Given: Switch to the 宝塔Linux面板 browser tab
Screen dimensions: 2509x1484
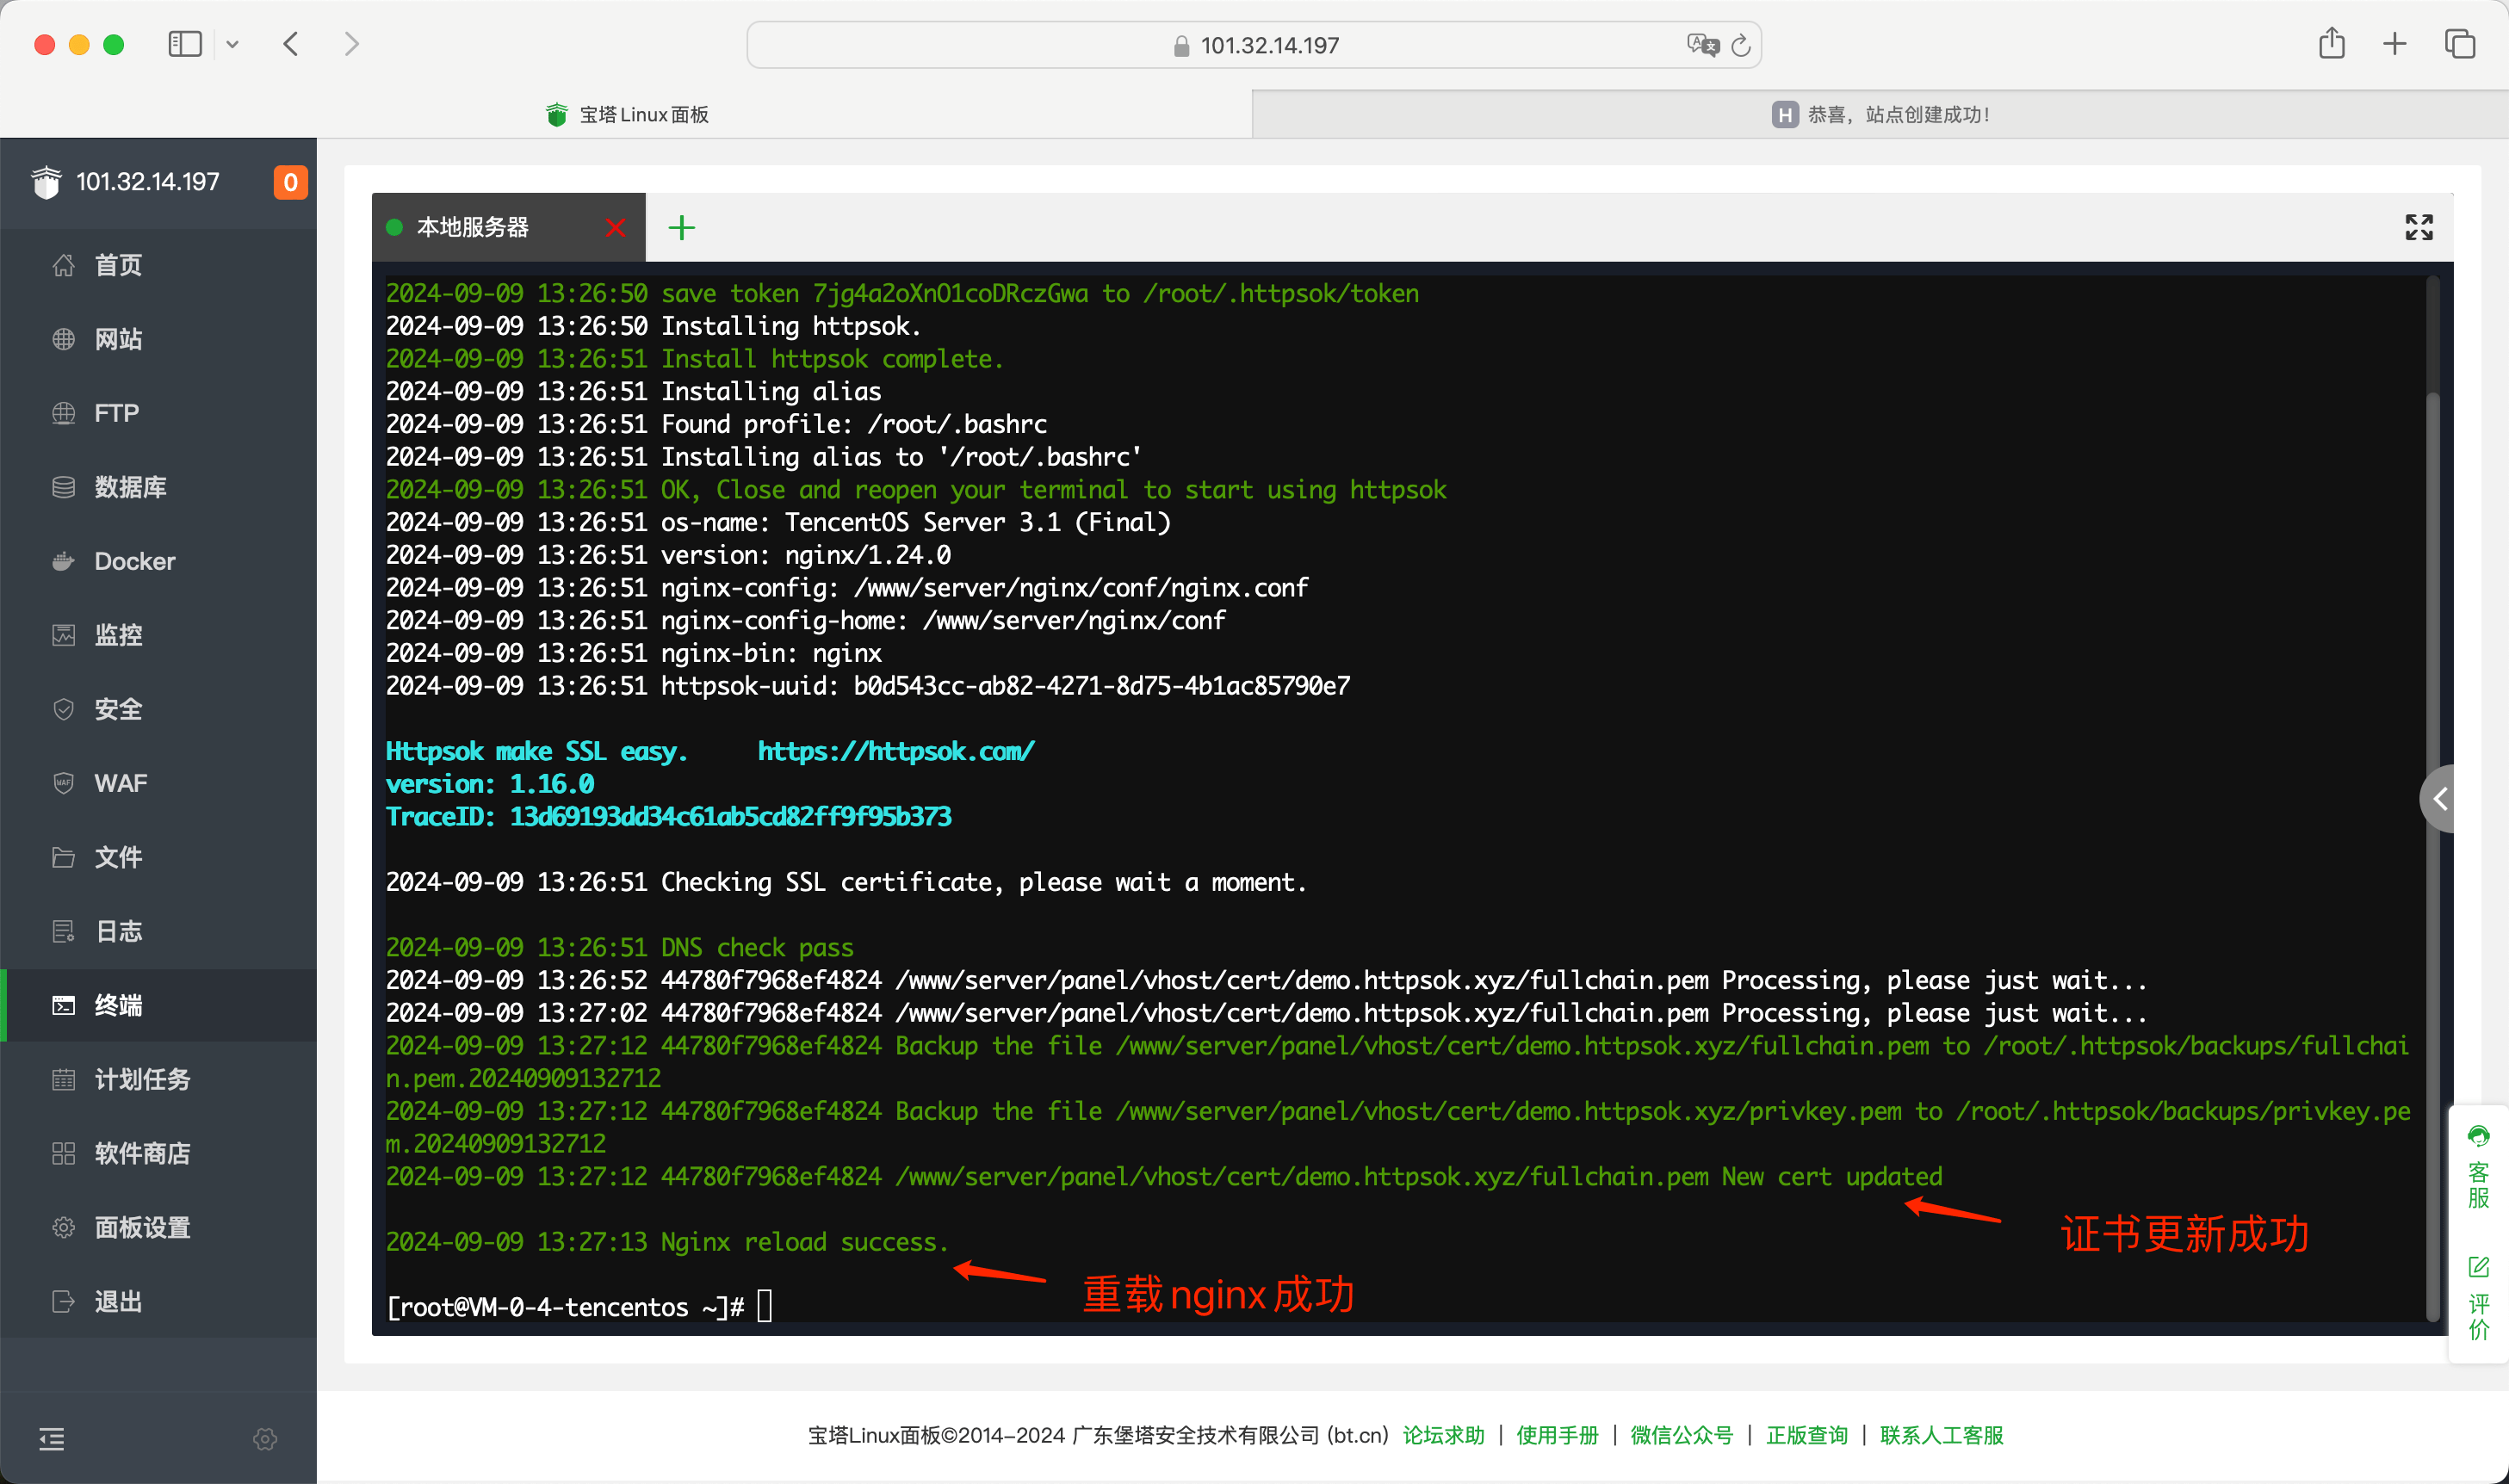Looking at the screenshot, I should [x=627, y=115].
